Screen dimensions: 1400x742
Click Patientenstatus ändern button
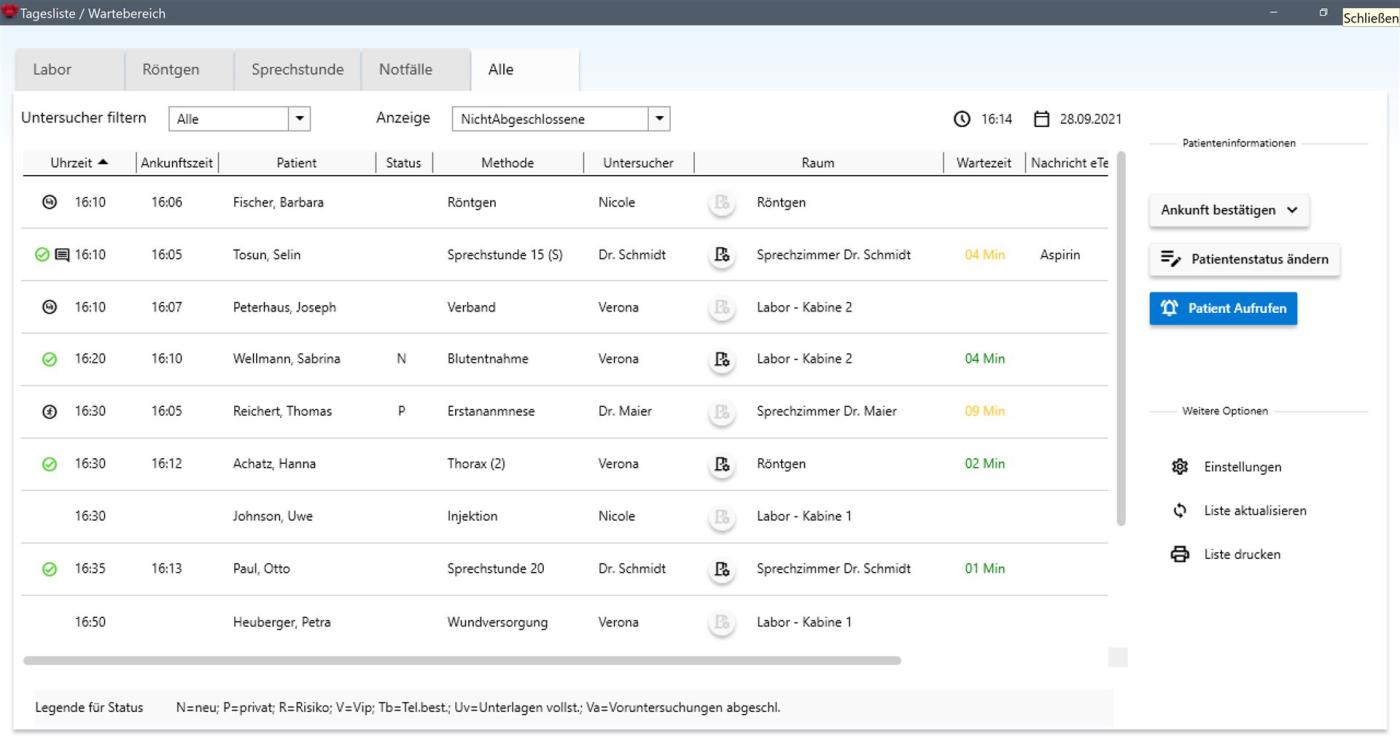(1244, 259)
